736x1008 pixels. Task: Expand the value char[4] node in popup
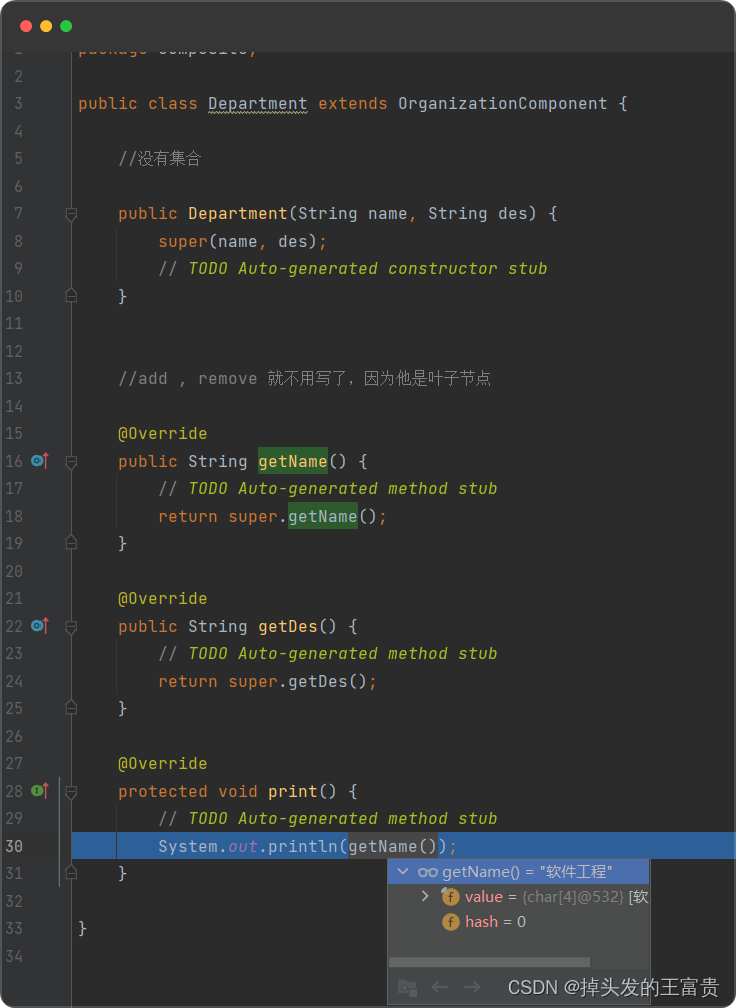425,896
